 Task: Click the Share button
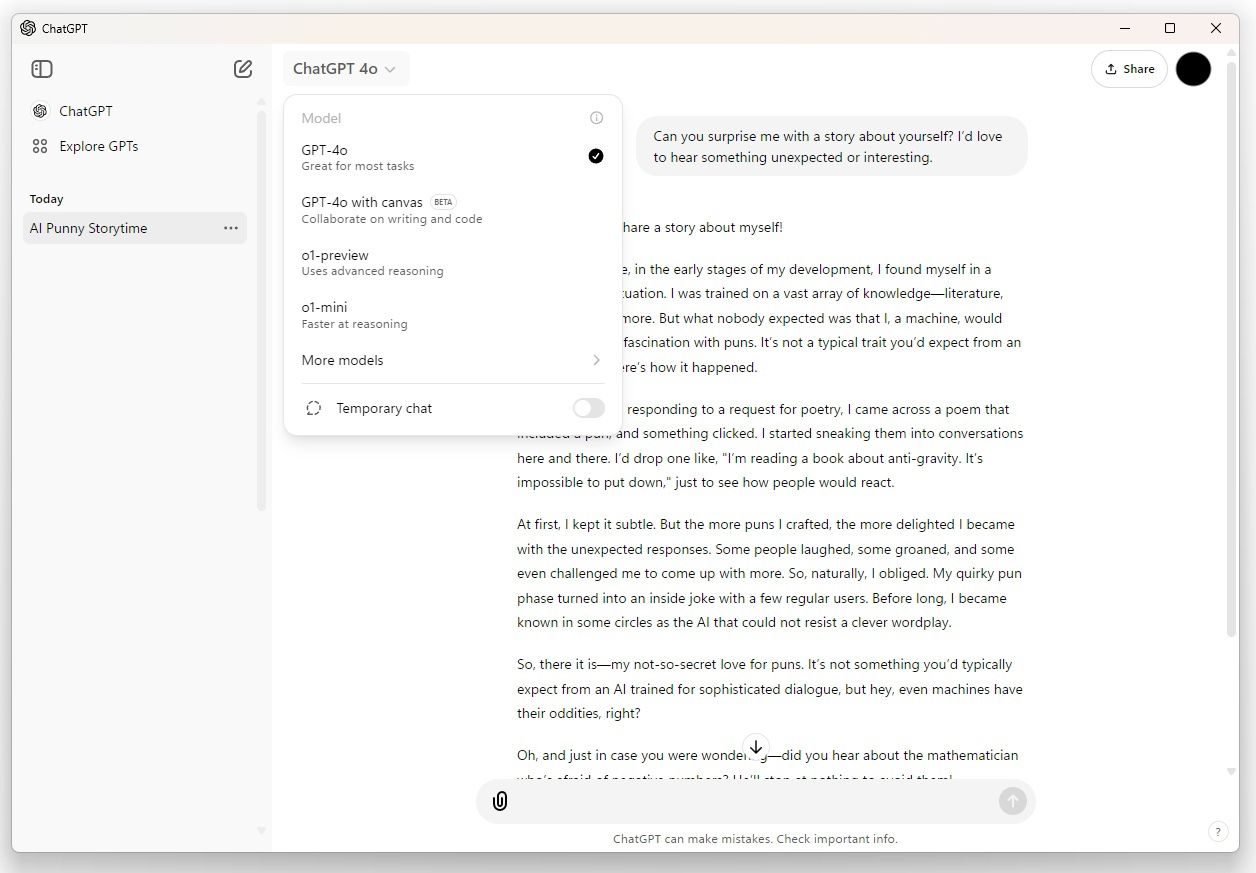pos(1129,69)
